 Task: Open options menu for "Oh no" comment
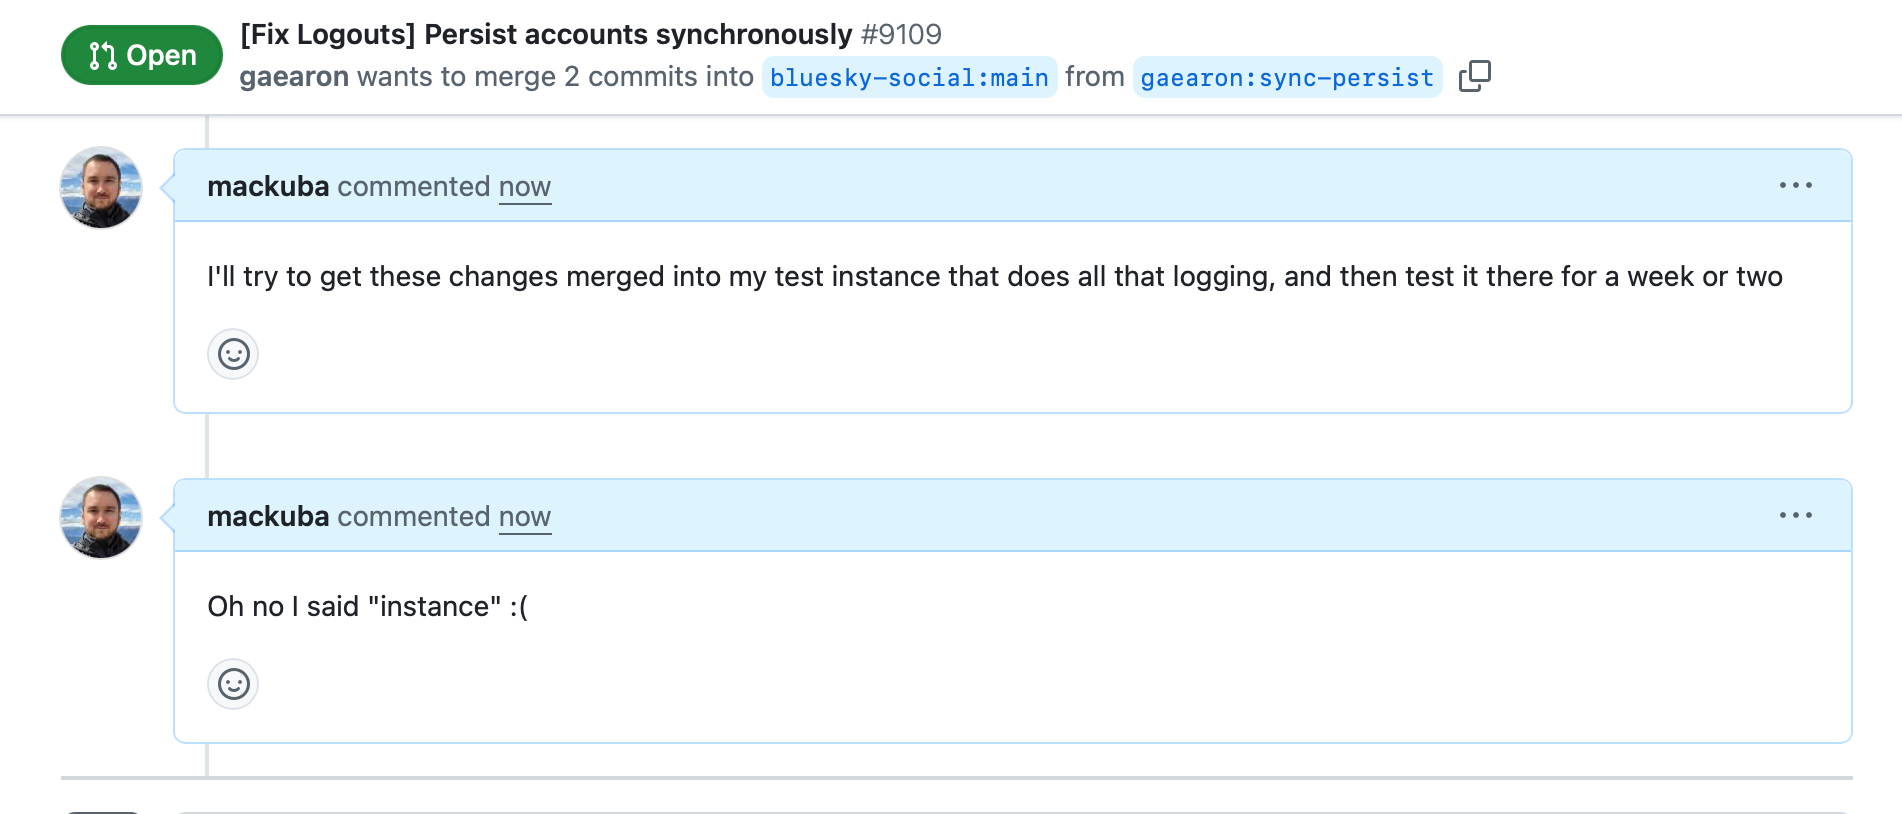[1795, 515]
